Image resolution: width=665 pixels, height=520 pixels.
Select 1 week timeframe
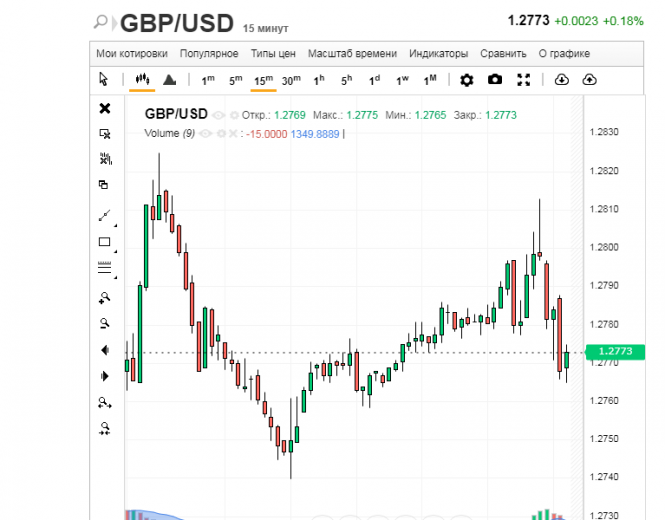(x=402, y=80)
